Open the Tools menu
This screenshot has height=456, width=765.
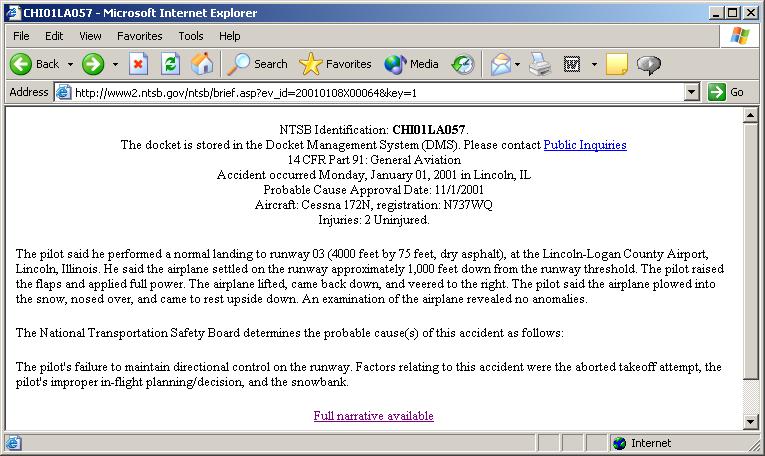pyautogui.click(x=191, y=36)
